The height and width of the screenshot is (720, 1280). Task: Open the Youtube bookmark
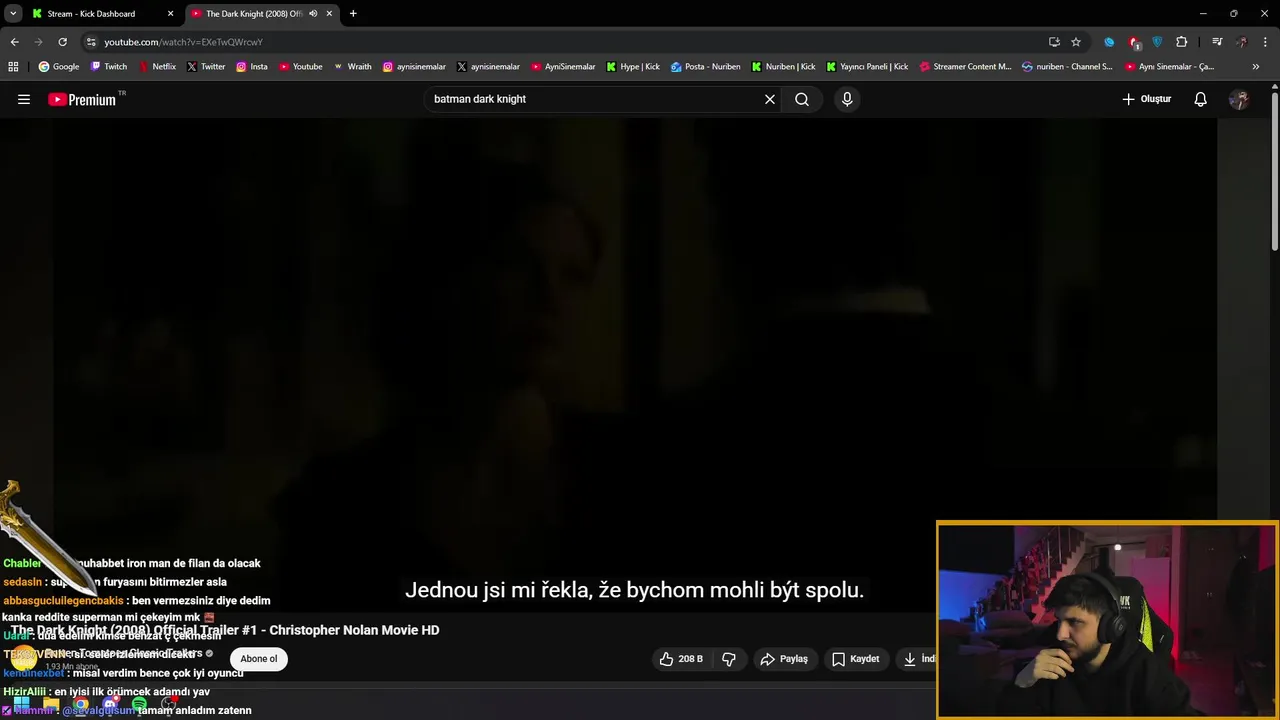(300, 67)
